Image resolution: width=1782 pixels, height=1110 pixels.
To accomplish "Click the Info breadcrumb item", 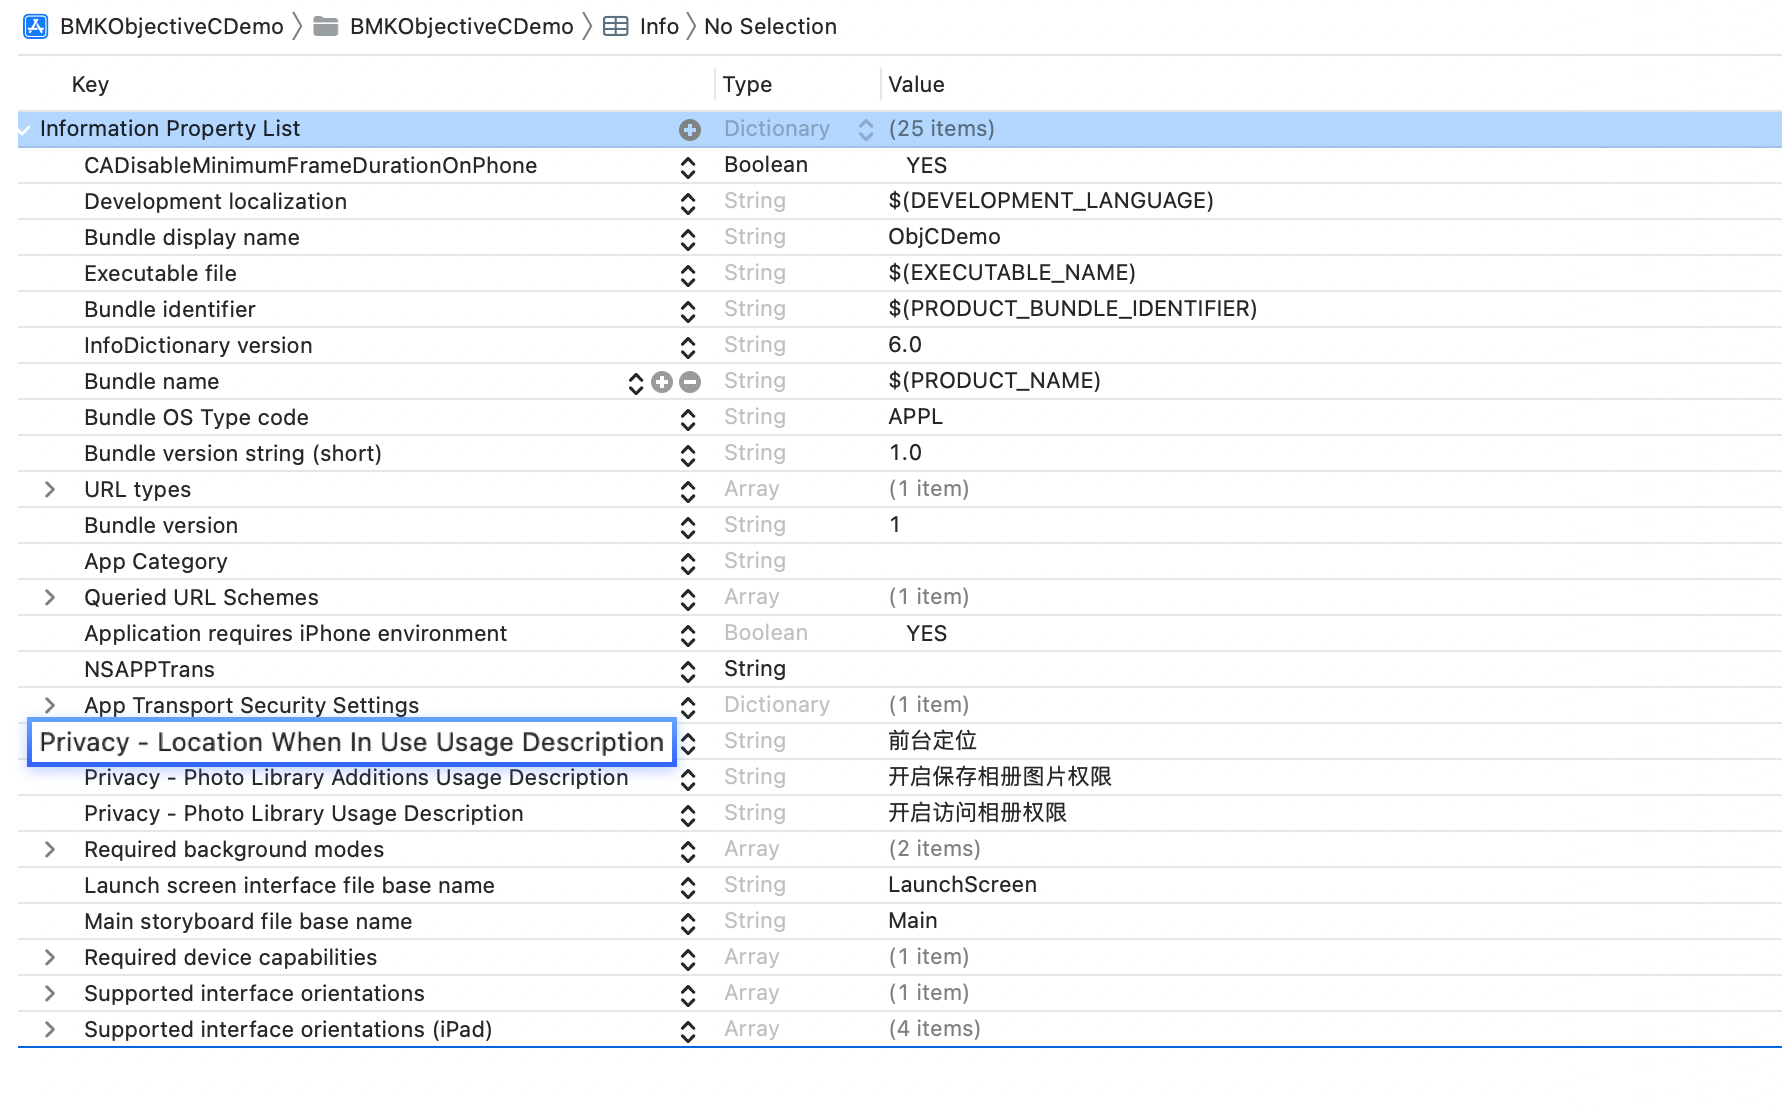I will [659, 27].
